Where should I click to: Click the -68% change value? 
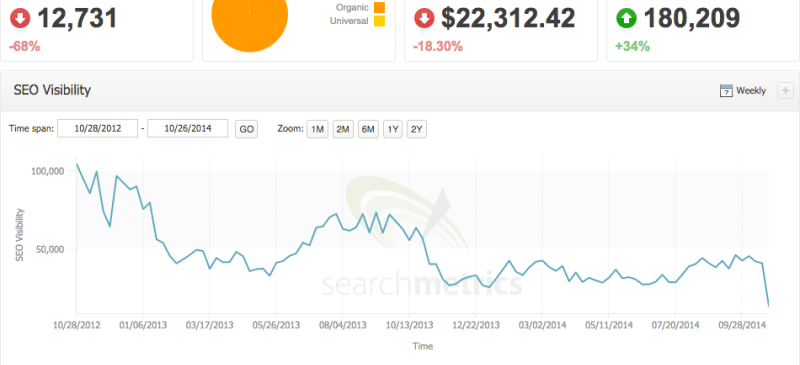24,46
